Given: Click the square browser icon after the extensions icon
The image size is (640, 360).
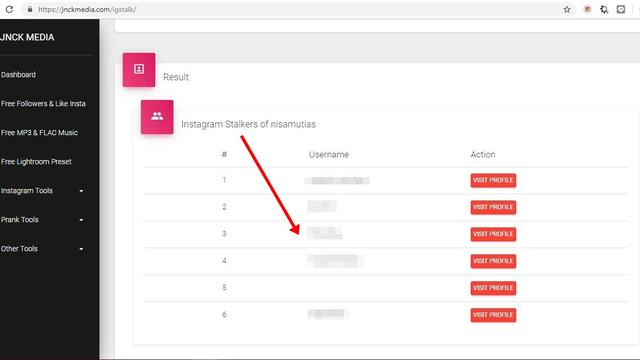Looking at the screenshot, I should click(621, 9).
